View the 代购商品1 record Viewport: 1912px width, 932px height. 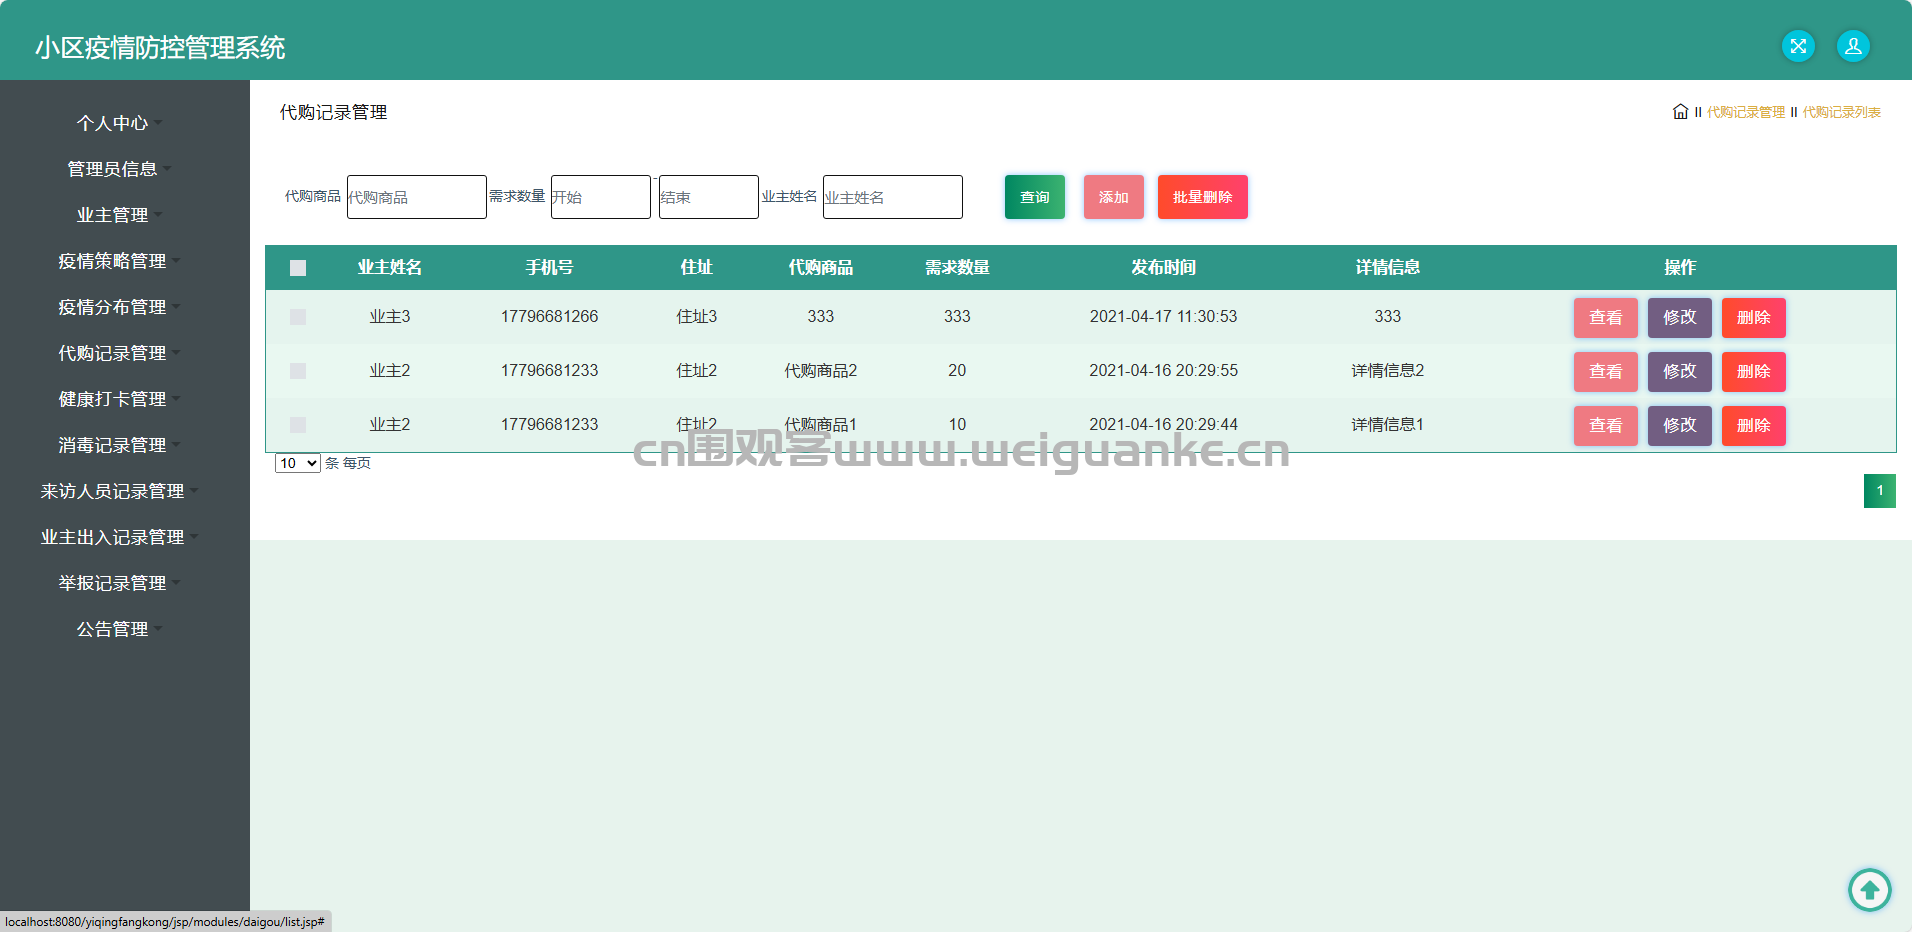pos(1606,426)
